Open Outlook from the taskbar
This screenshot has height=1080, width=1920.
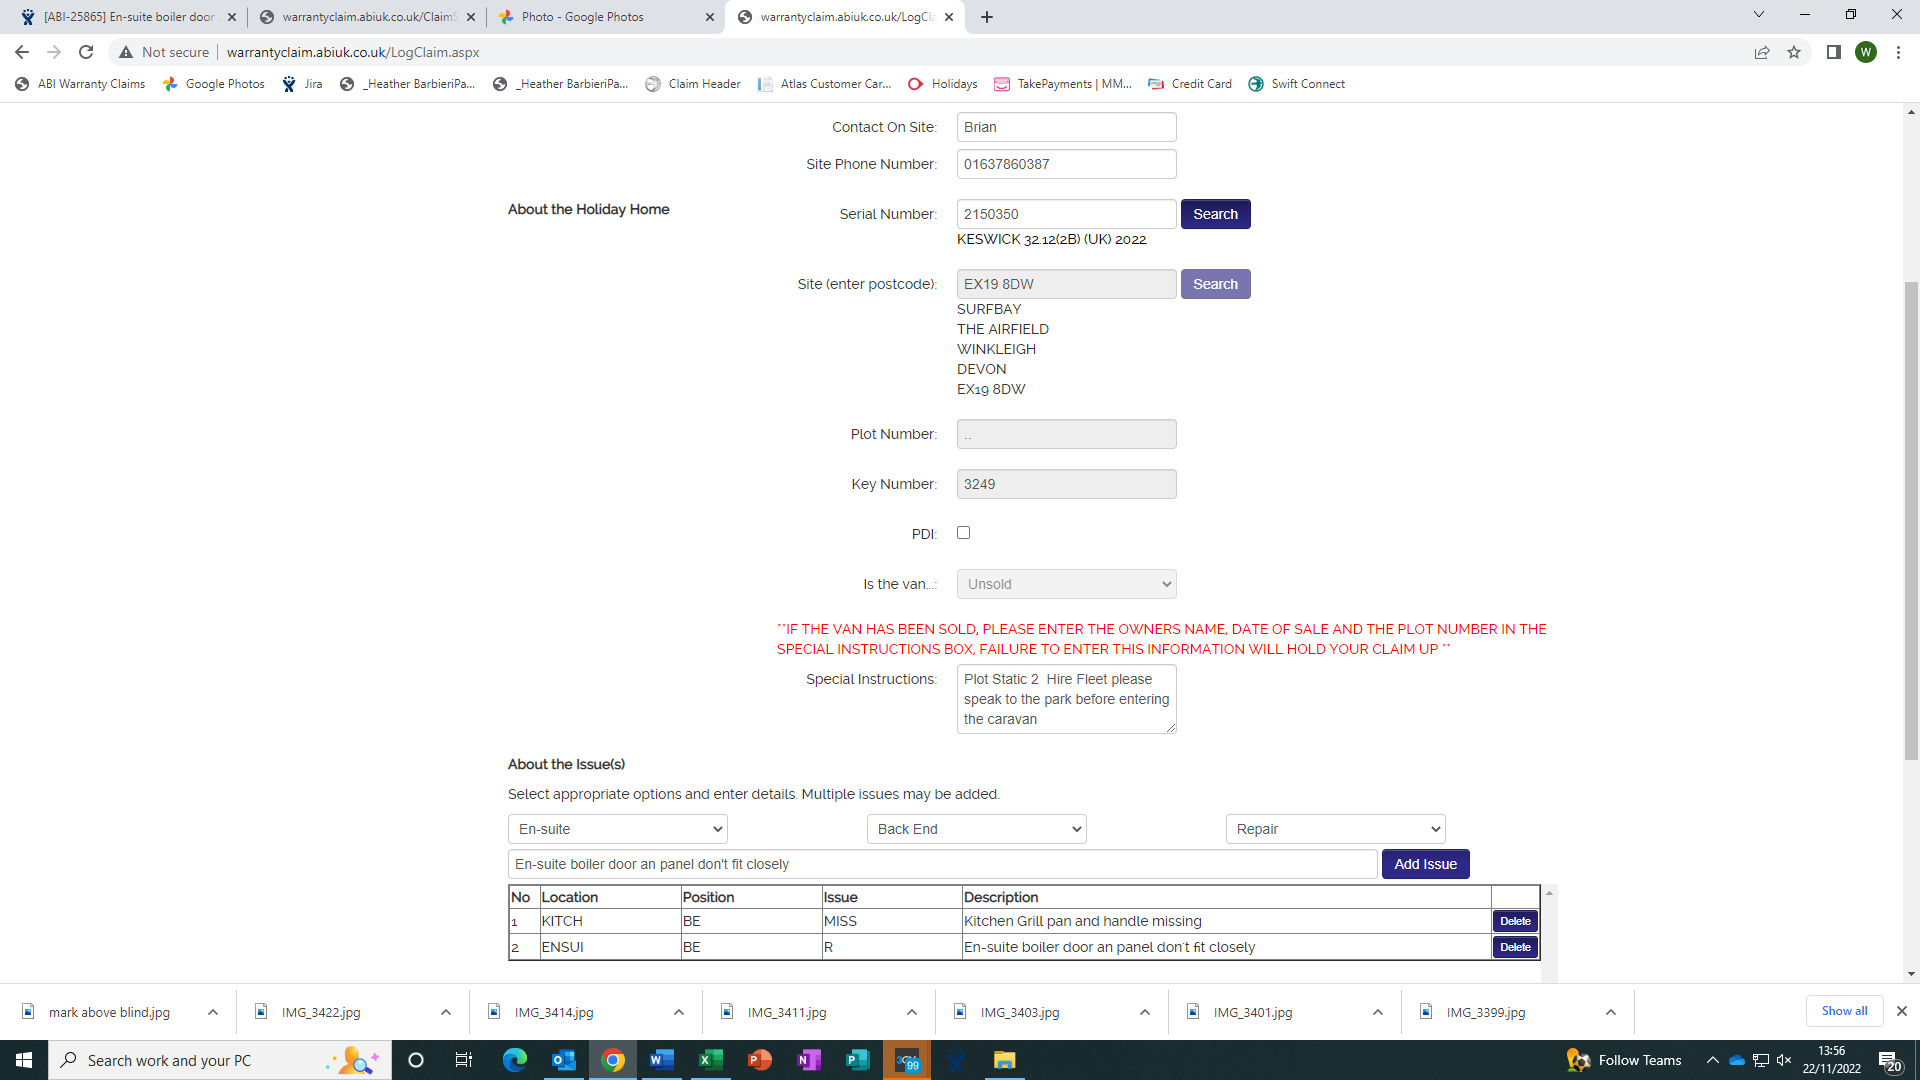pos(563,1060)
